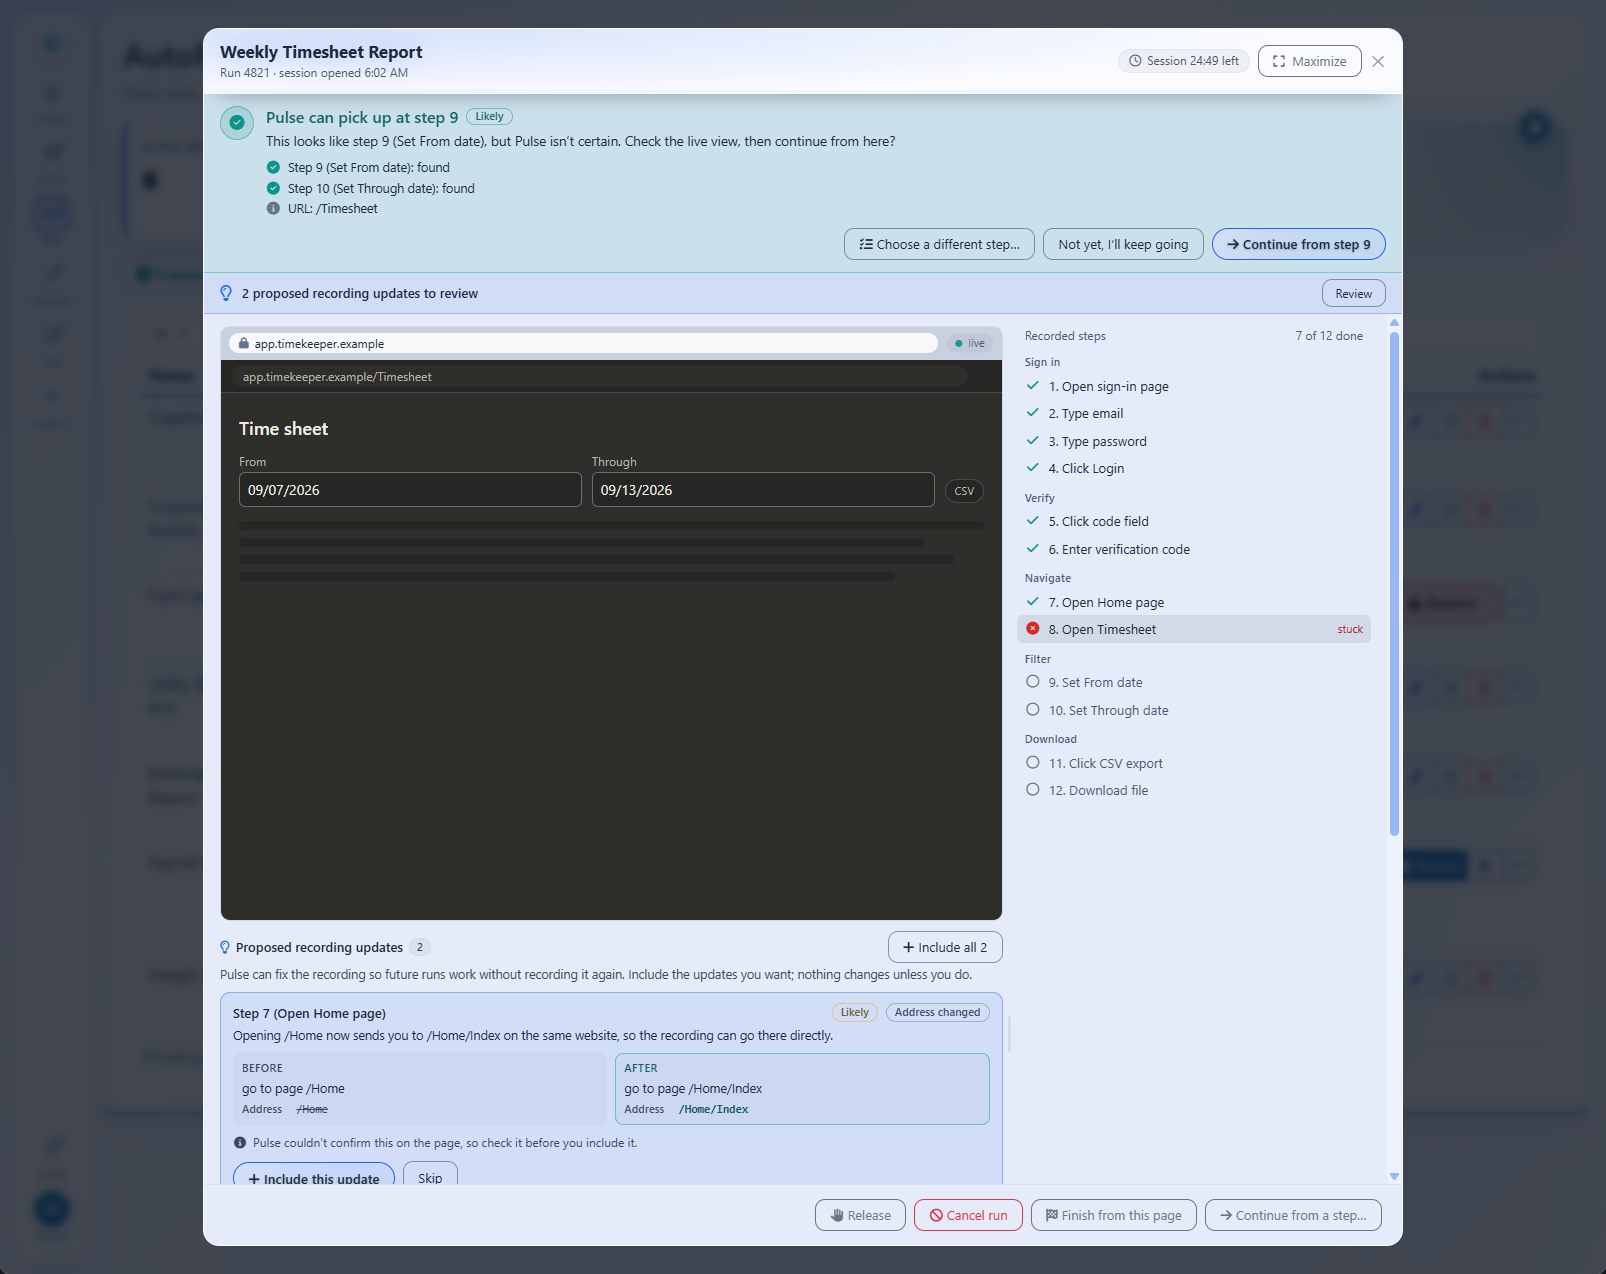
Task: Select step 7 Open Home page
Action: [1193, 602]
